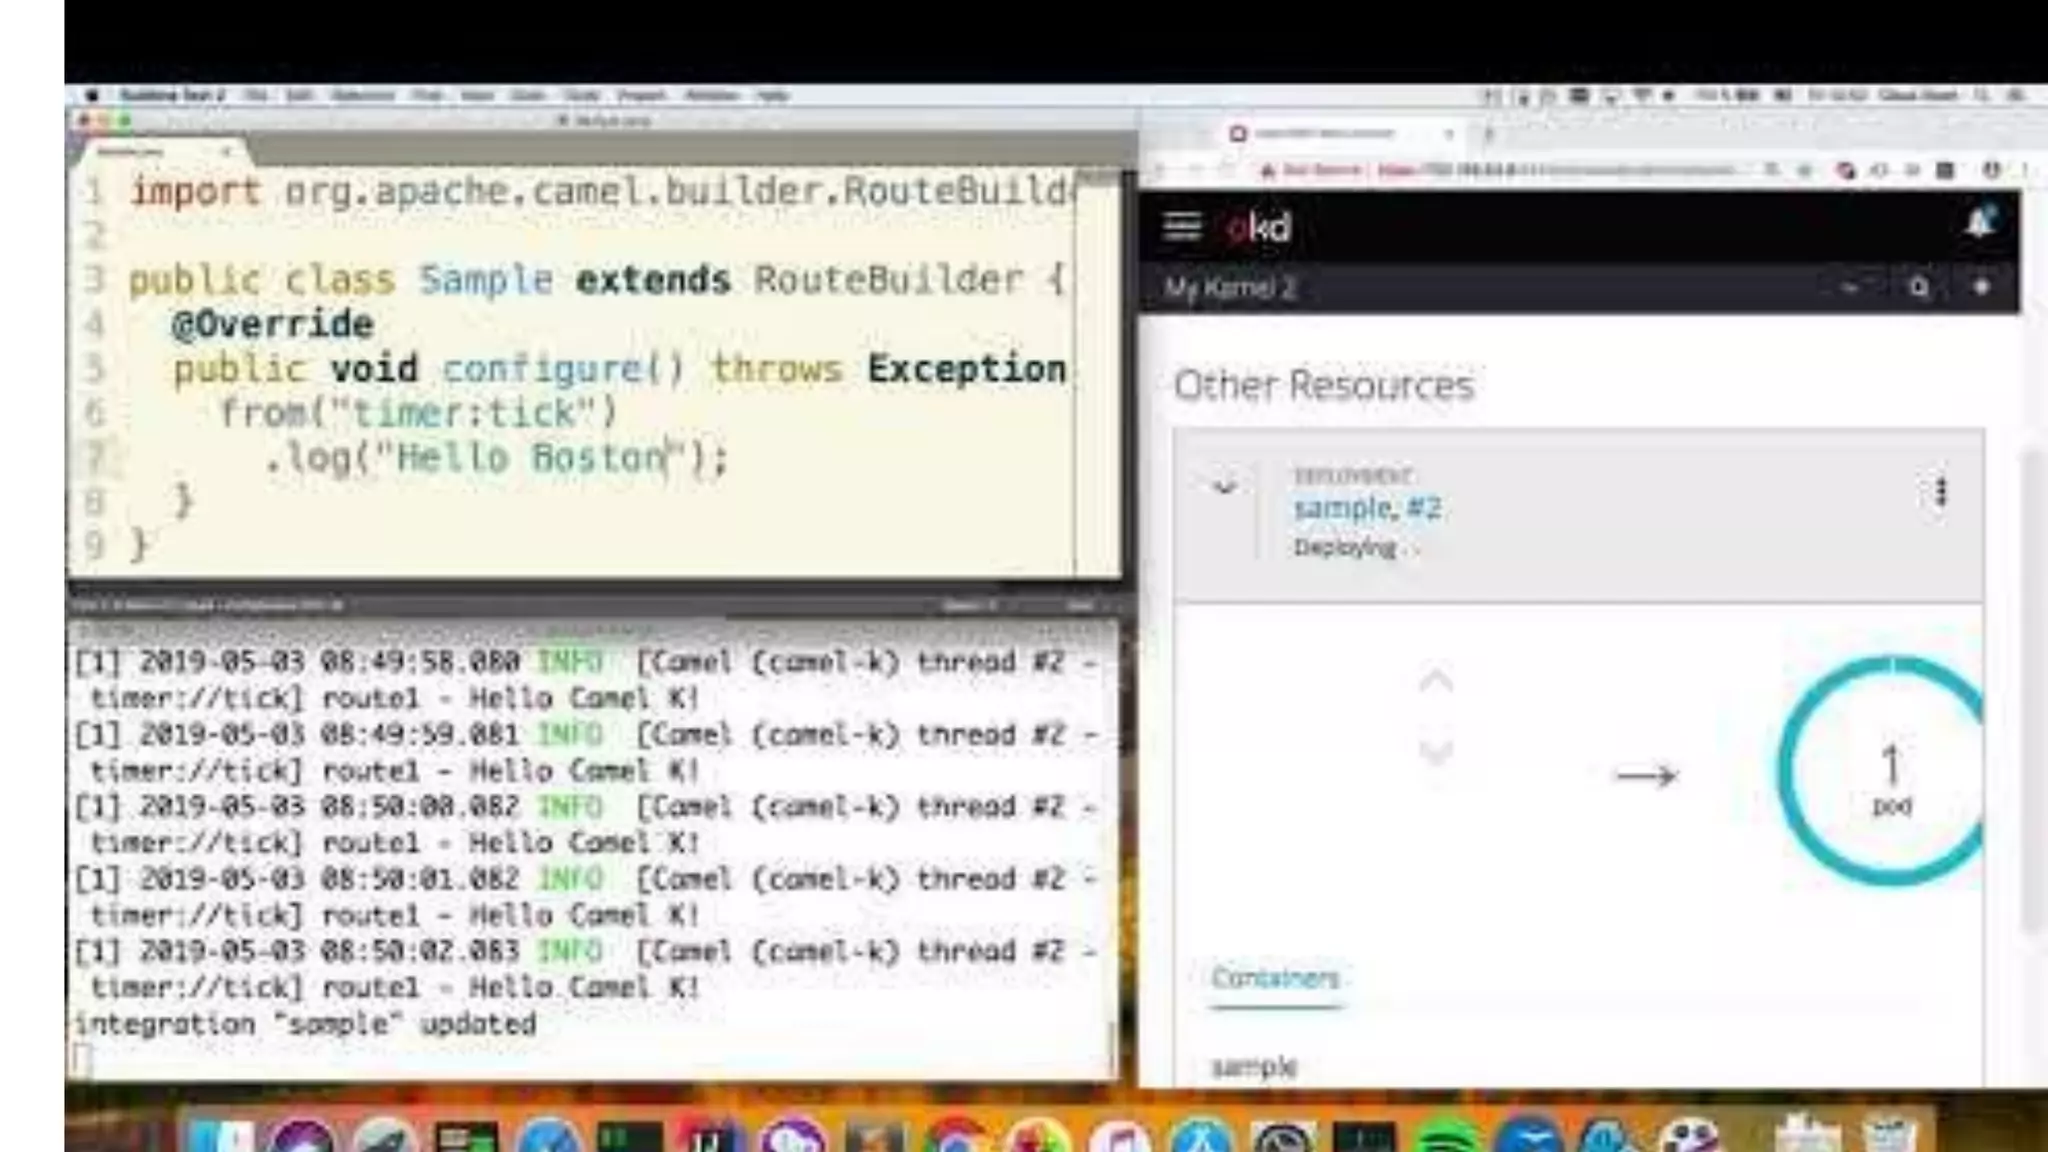Open the Apple menu
The image size is (2048, 1152).
pos(91,95)
